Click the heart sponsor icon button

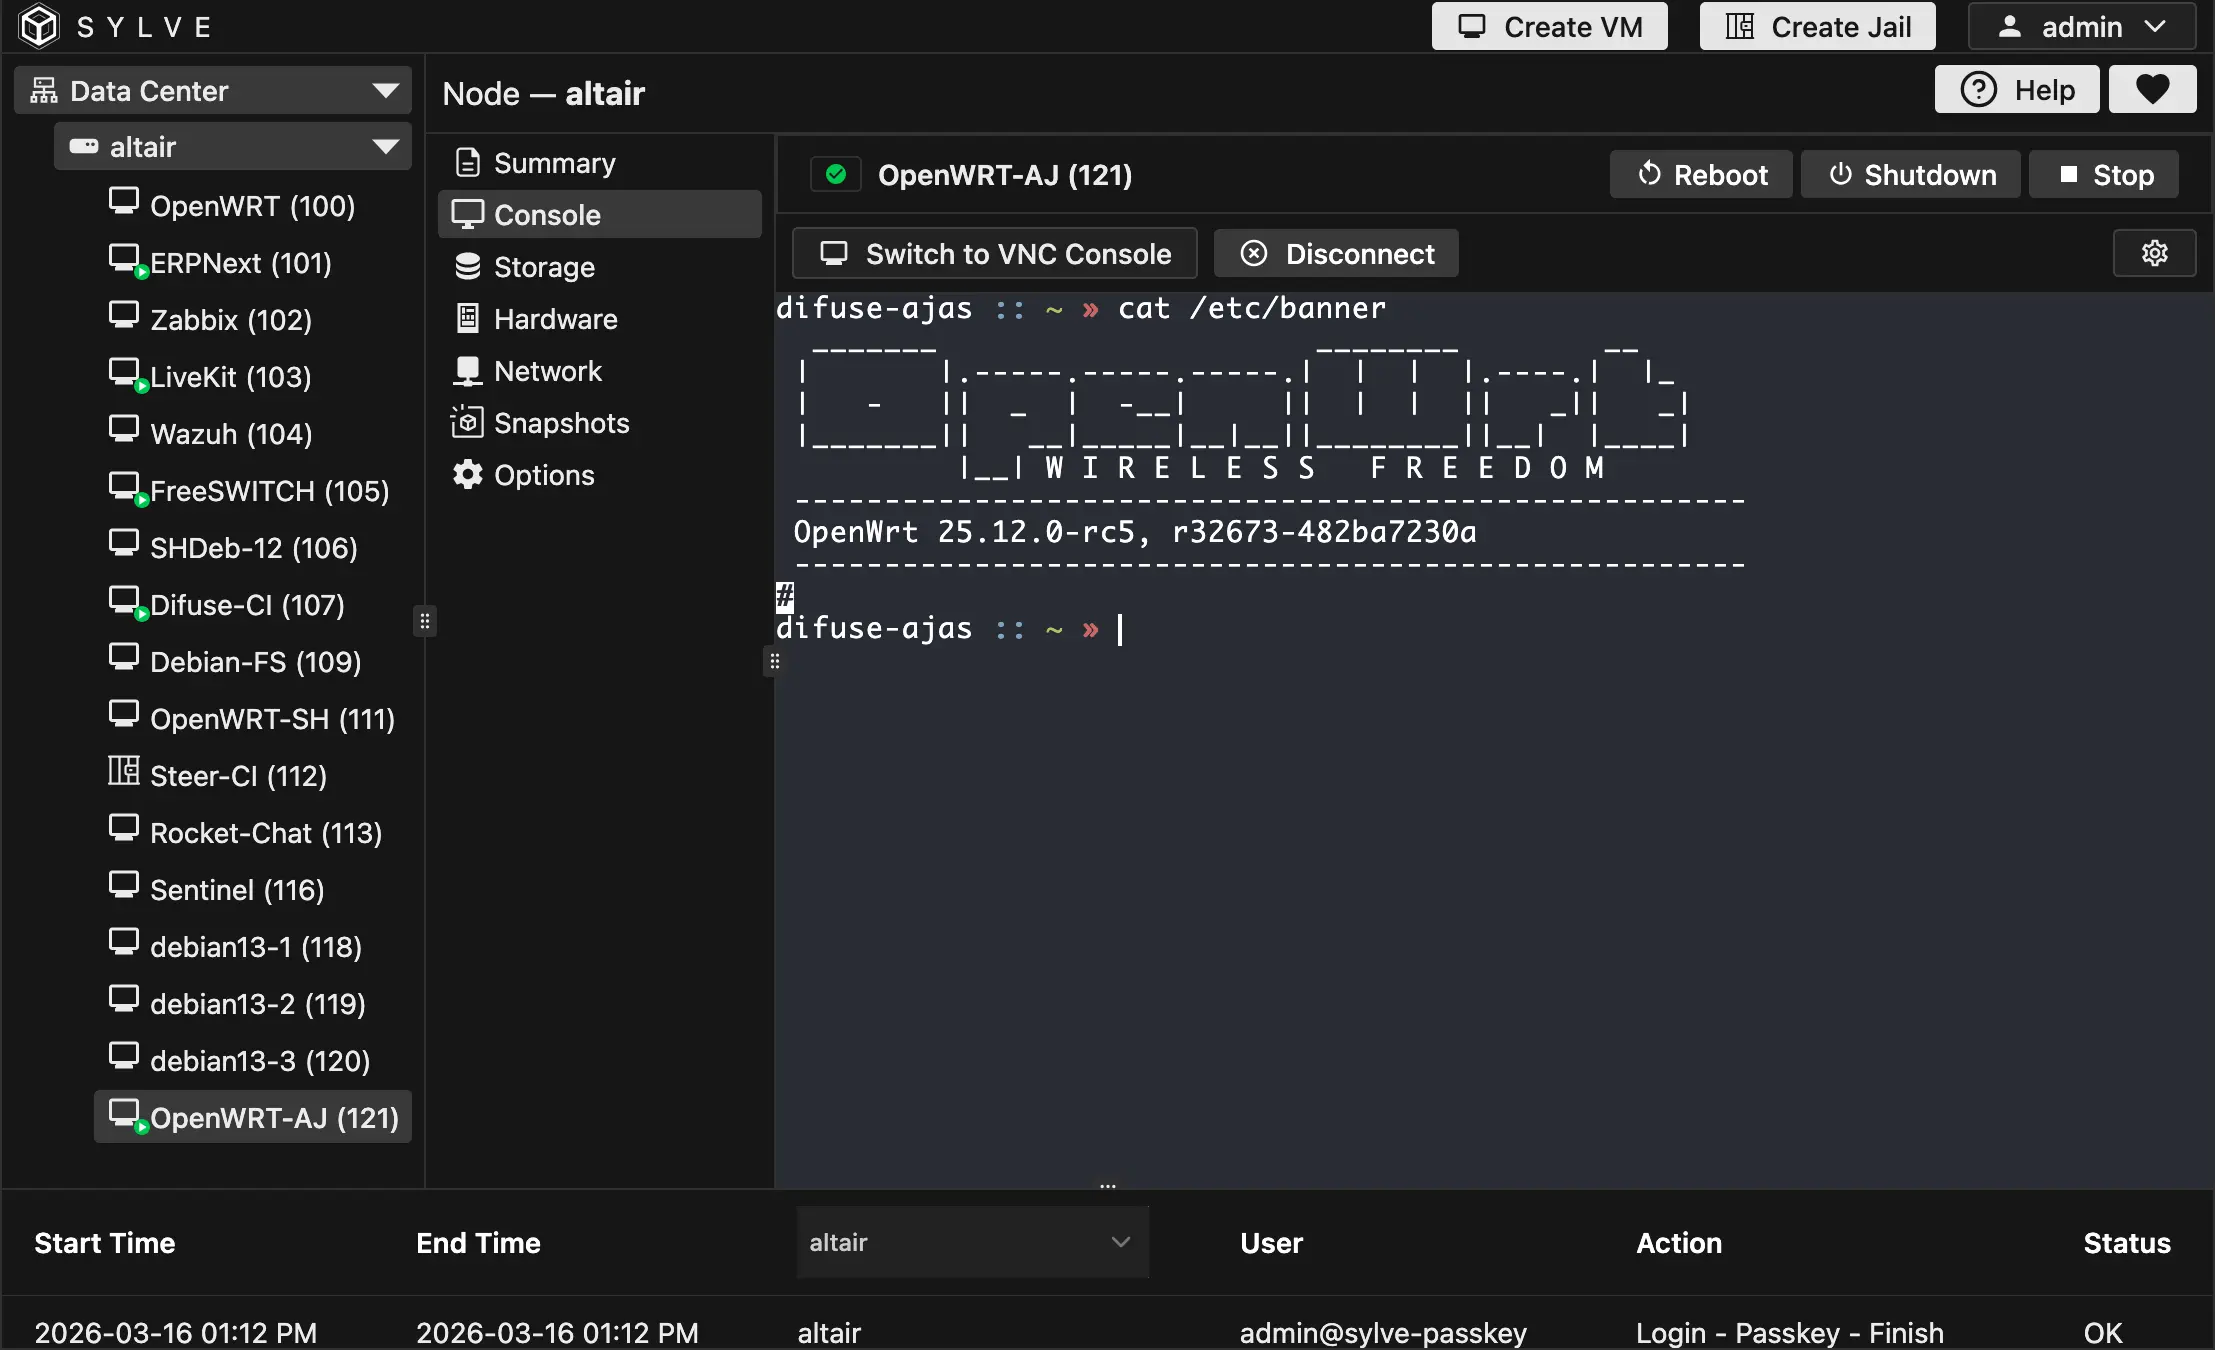[2152, 90]
